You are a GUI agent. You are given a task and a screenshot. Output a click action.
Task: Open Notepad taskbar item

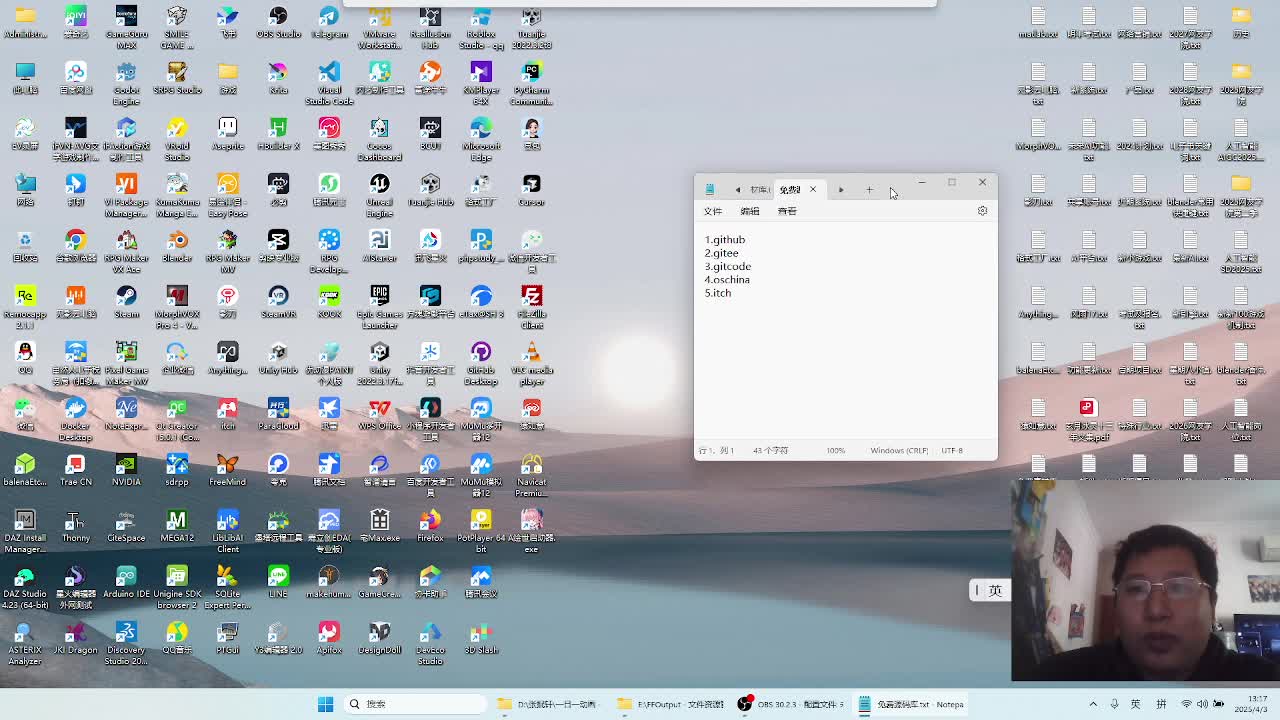click(912, 704)
